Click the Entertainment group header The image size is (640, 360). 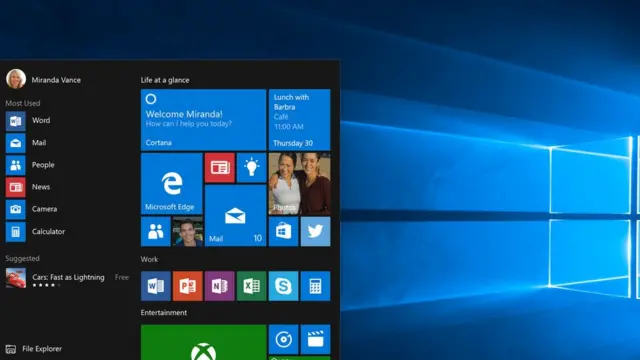coord(164,313)
